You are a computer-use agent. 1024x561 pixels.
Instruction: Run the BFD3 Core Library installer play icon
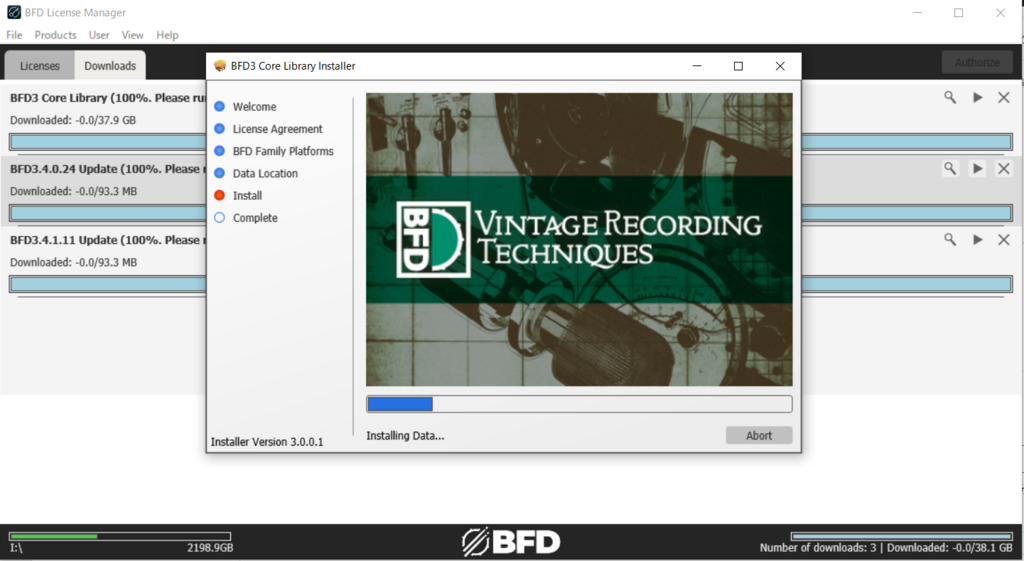click(978, 97)
